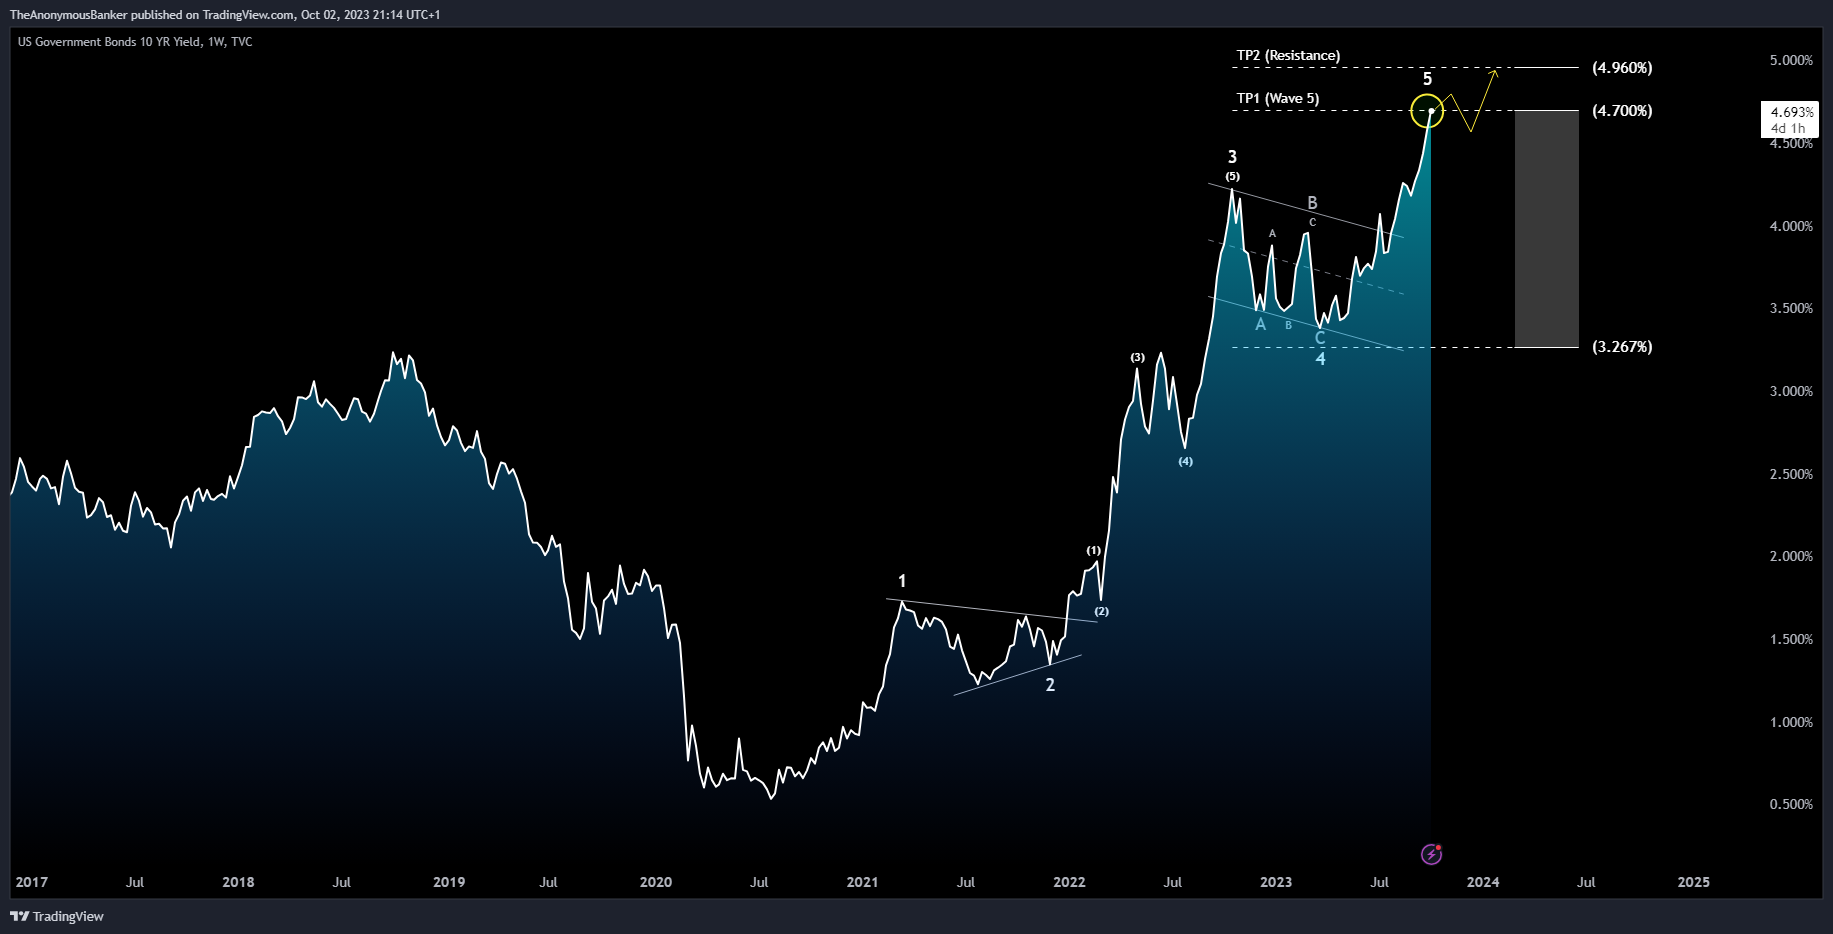Click the 3.500% price axis label
1833x934 pixels.
pyautogui.click(x=1791, y=309)
